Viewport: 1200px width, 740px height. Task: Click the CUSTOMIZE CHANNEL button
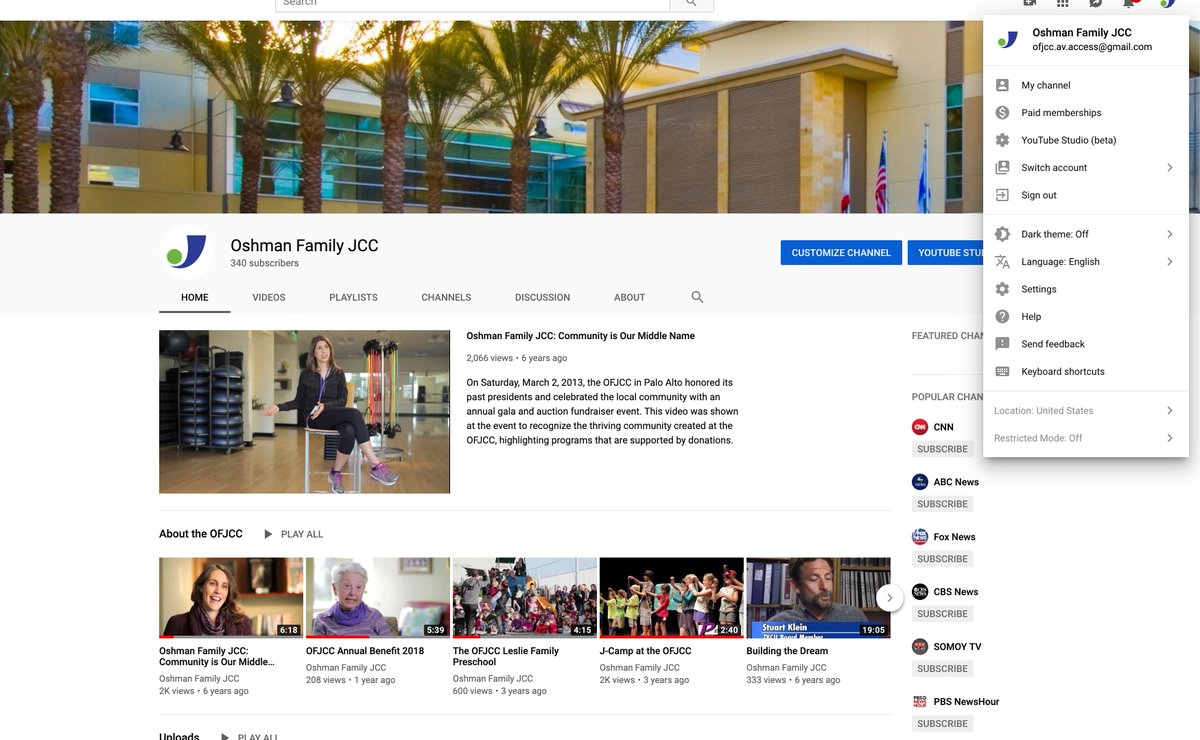(841, 253)
